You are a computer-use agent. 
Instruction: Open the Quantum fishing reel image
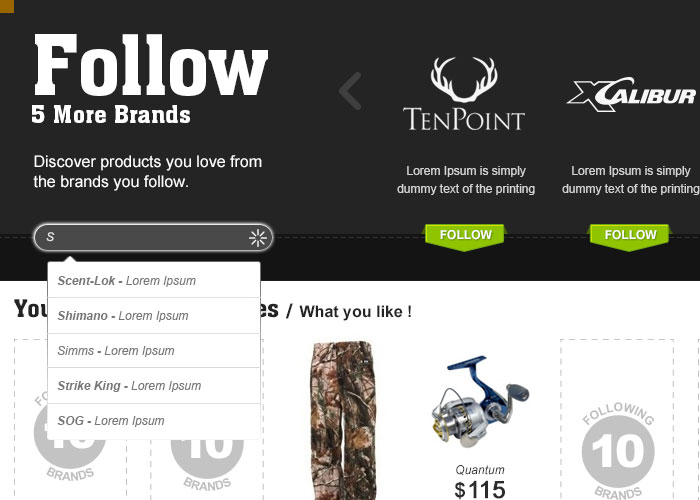pos(480,401)
